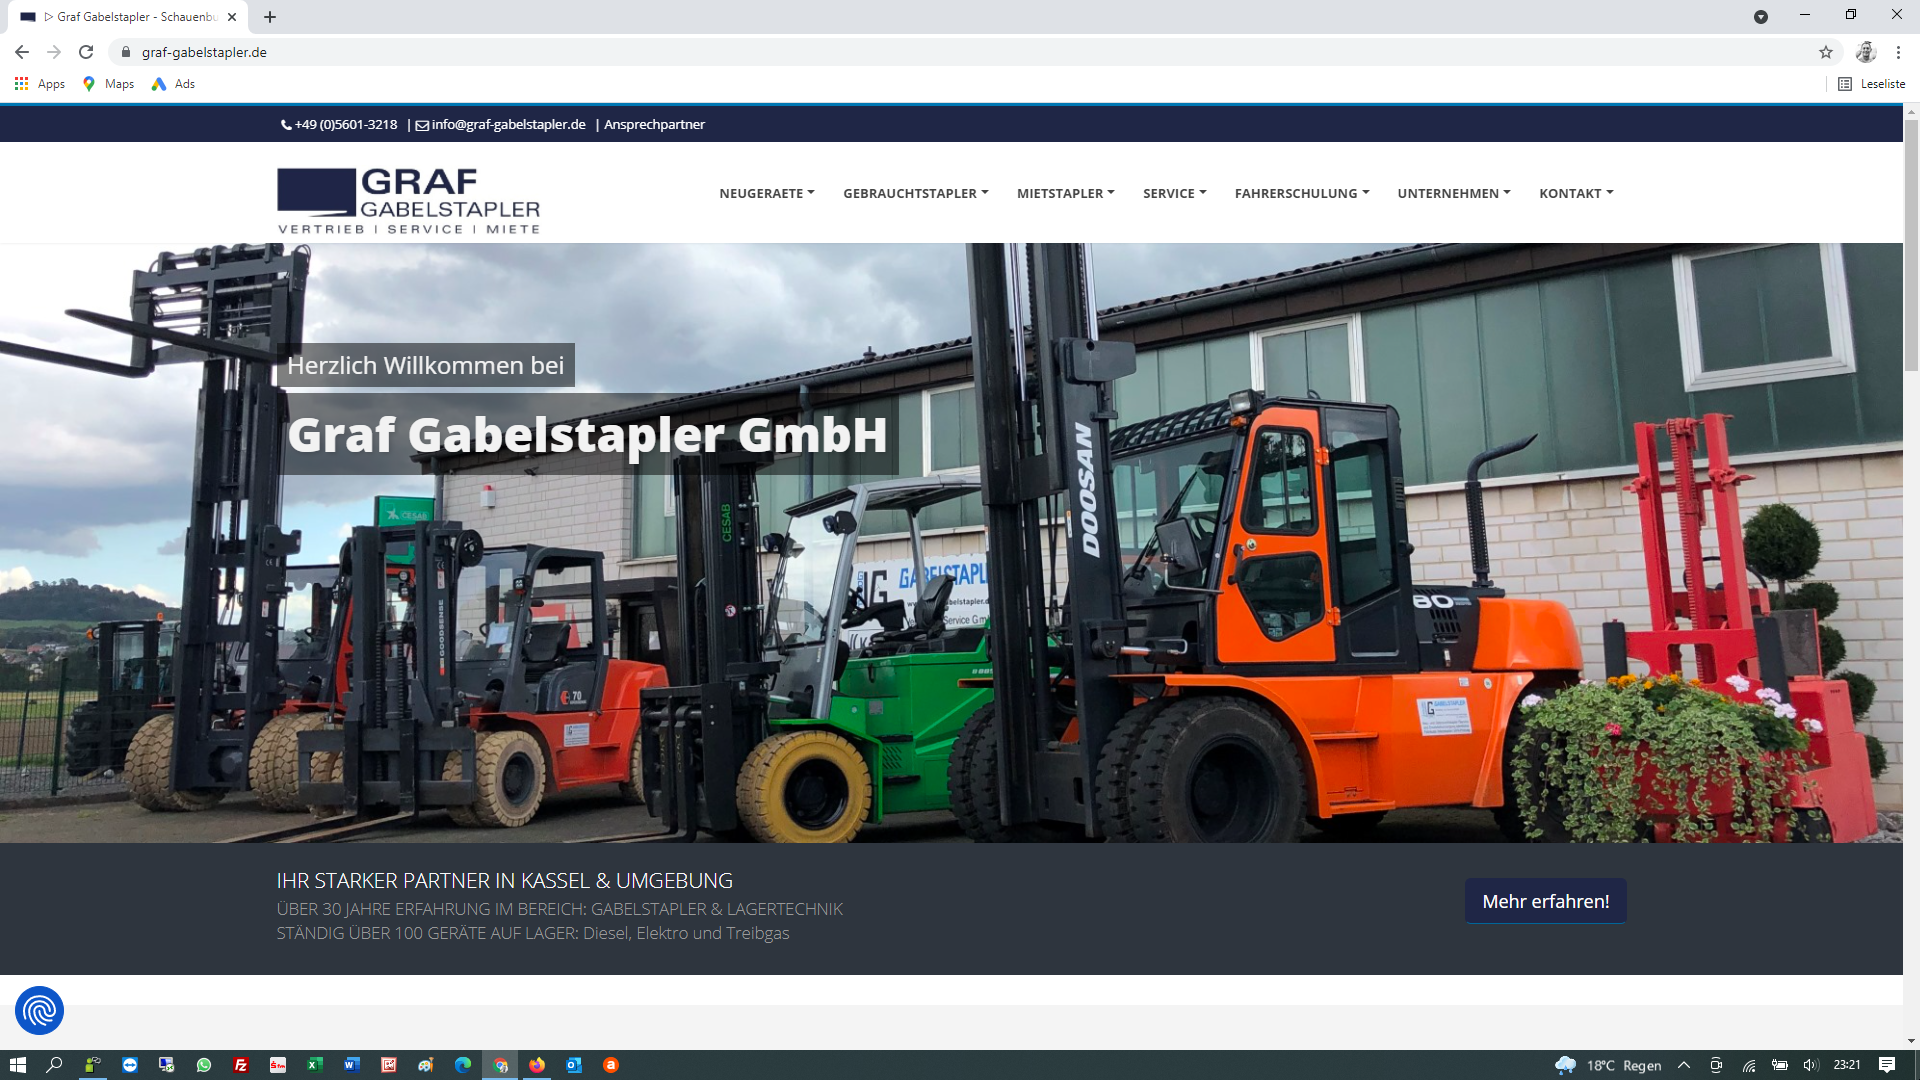
Task: Open the Maps bookmark
Action: click(109, 84)
